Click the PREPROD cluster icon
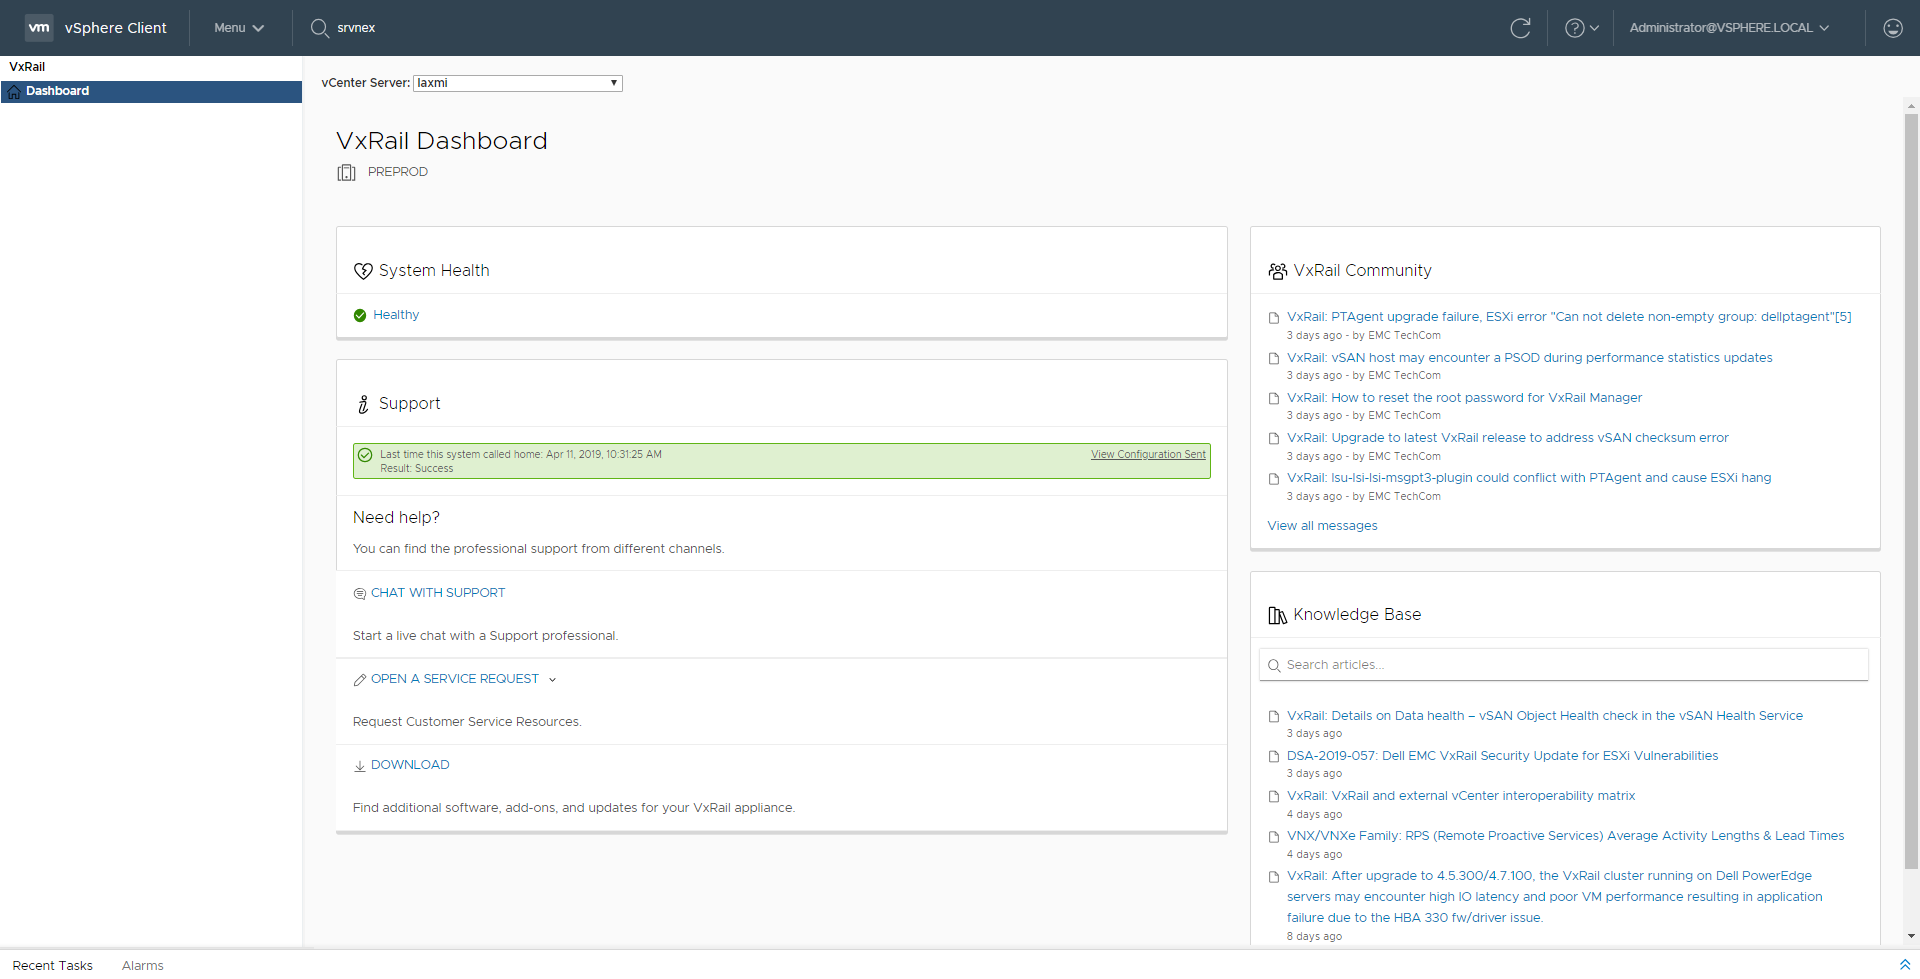Viewport: 1920px width, 979px height. 346,172
